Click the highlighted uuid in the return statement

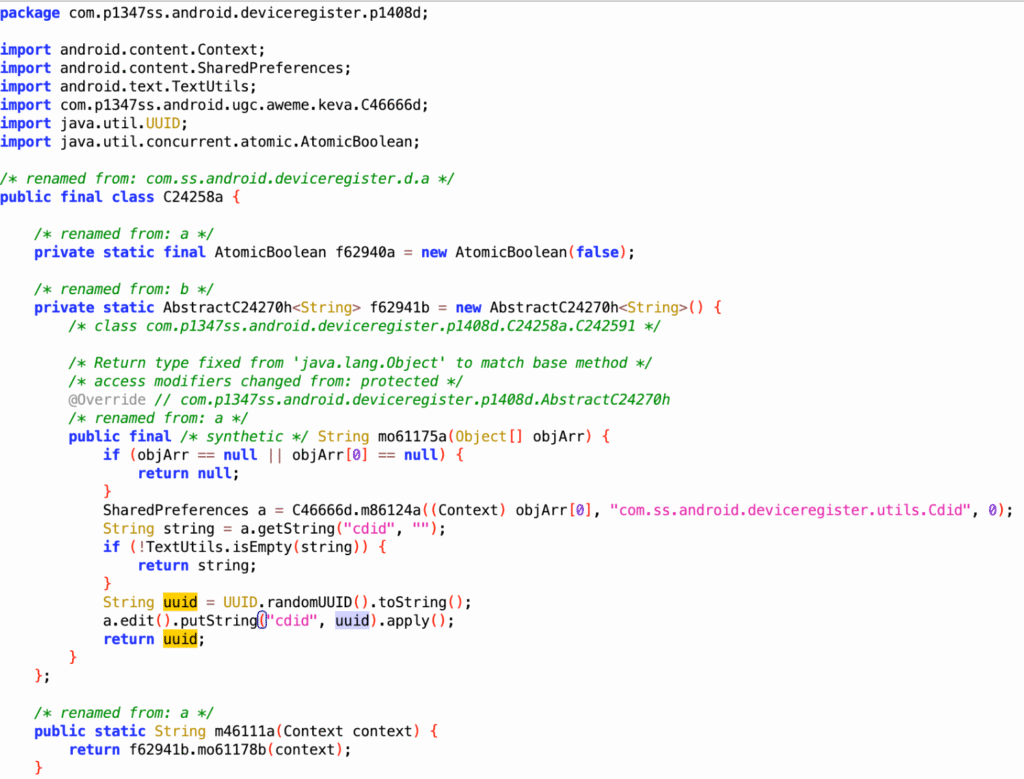[181, 639]
